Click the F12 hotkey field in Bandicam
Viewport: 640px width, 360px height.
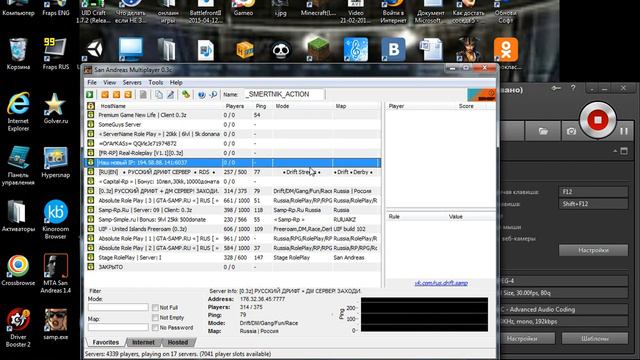click(x=593, y=191)
